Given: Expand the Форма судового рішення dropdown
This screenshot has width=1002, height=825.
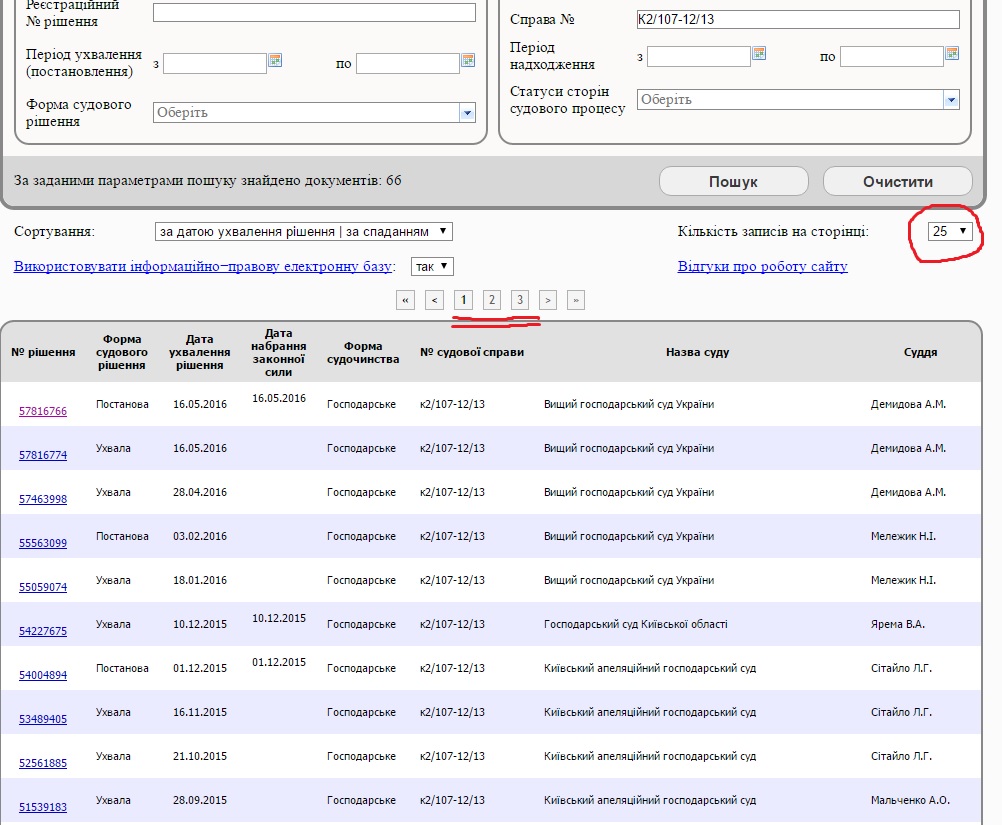Looking at the screenshot, I should click(x=467, y=113).
